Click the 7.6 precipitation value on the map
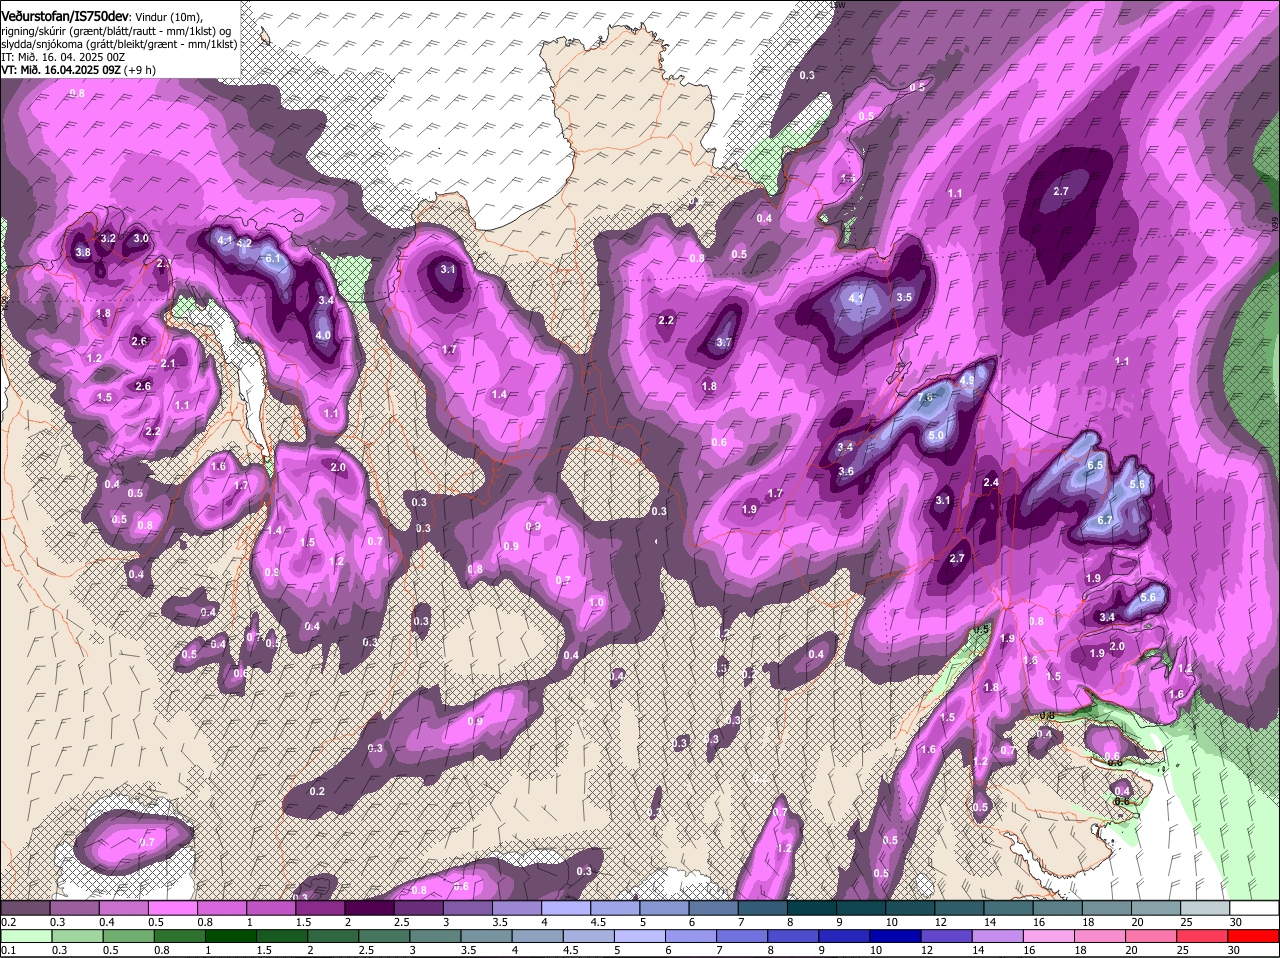 point(925,398)
